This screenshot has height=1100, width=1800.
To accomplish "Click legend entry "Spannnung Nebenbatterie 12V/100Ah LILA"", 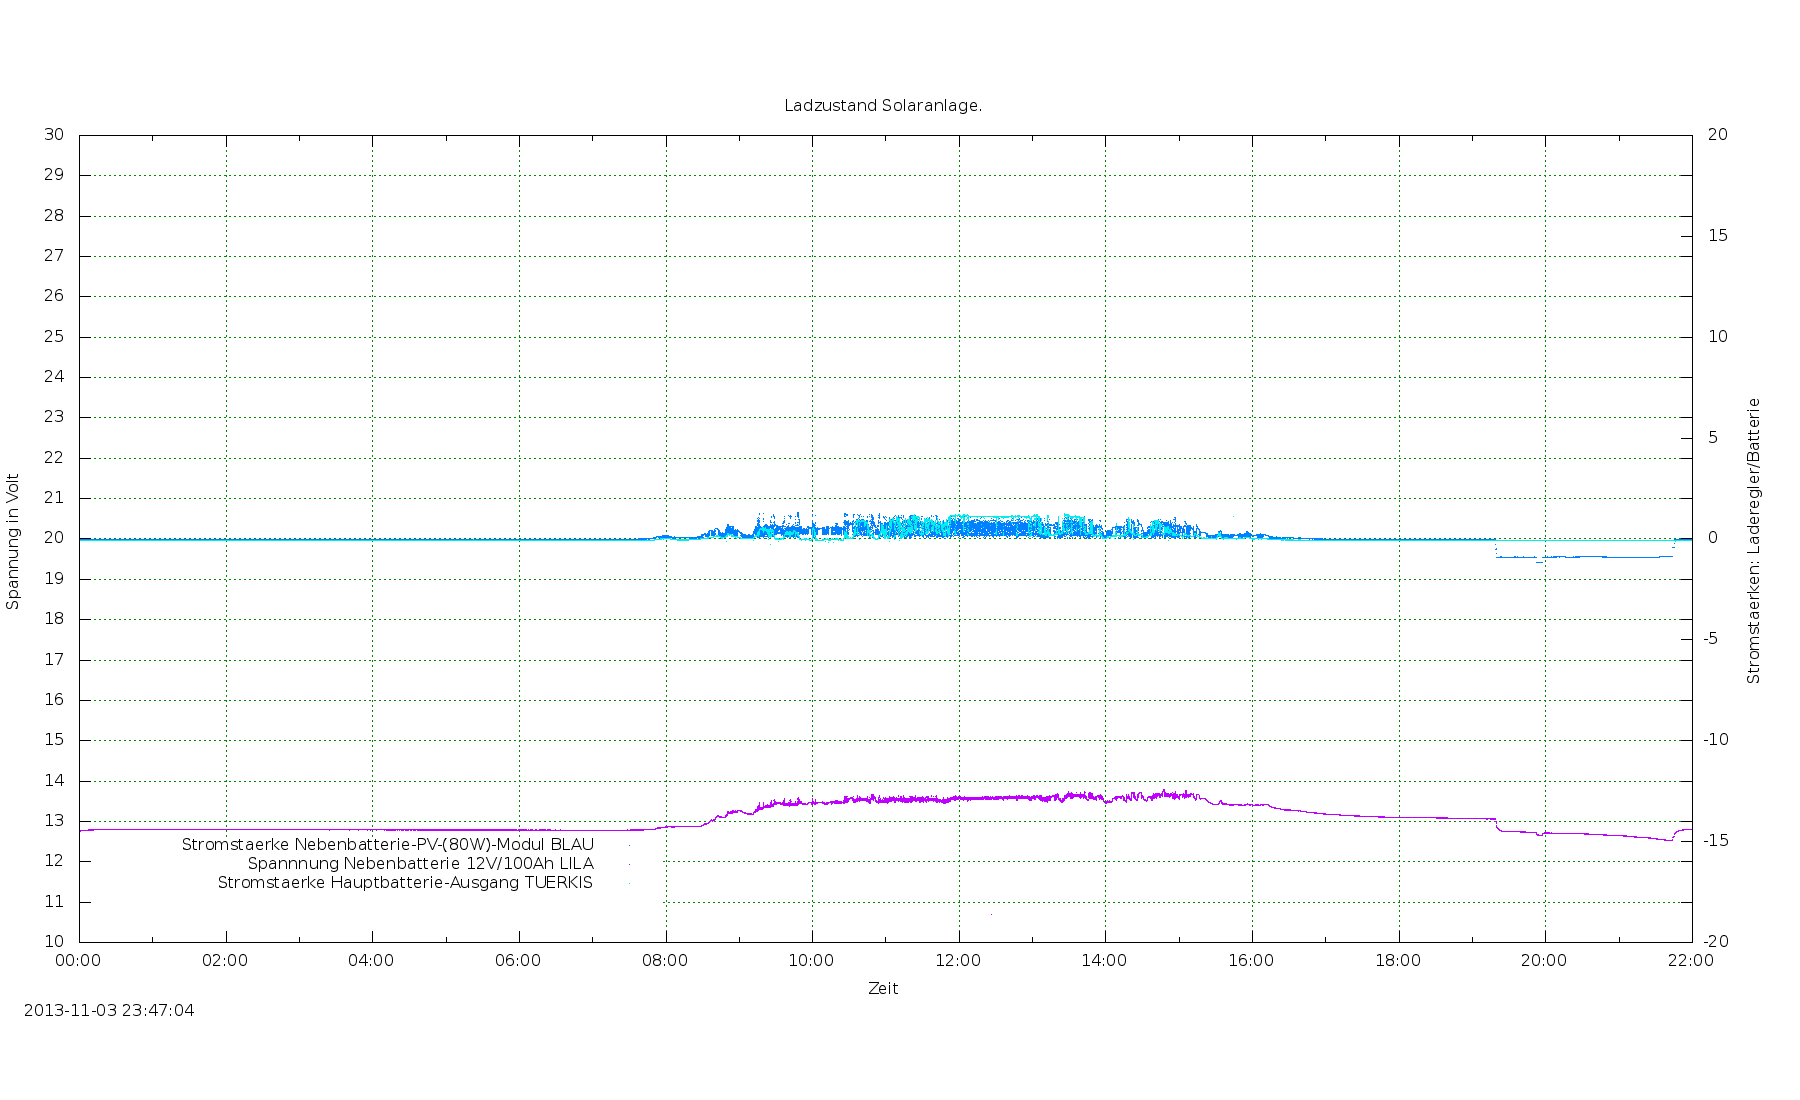I will 420,864.
